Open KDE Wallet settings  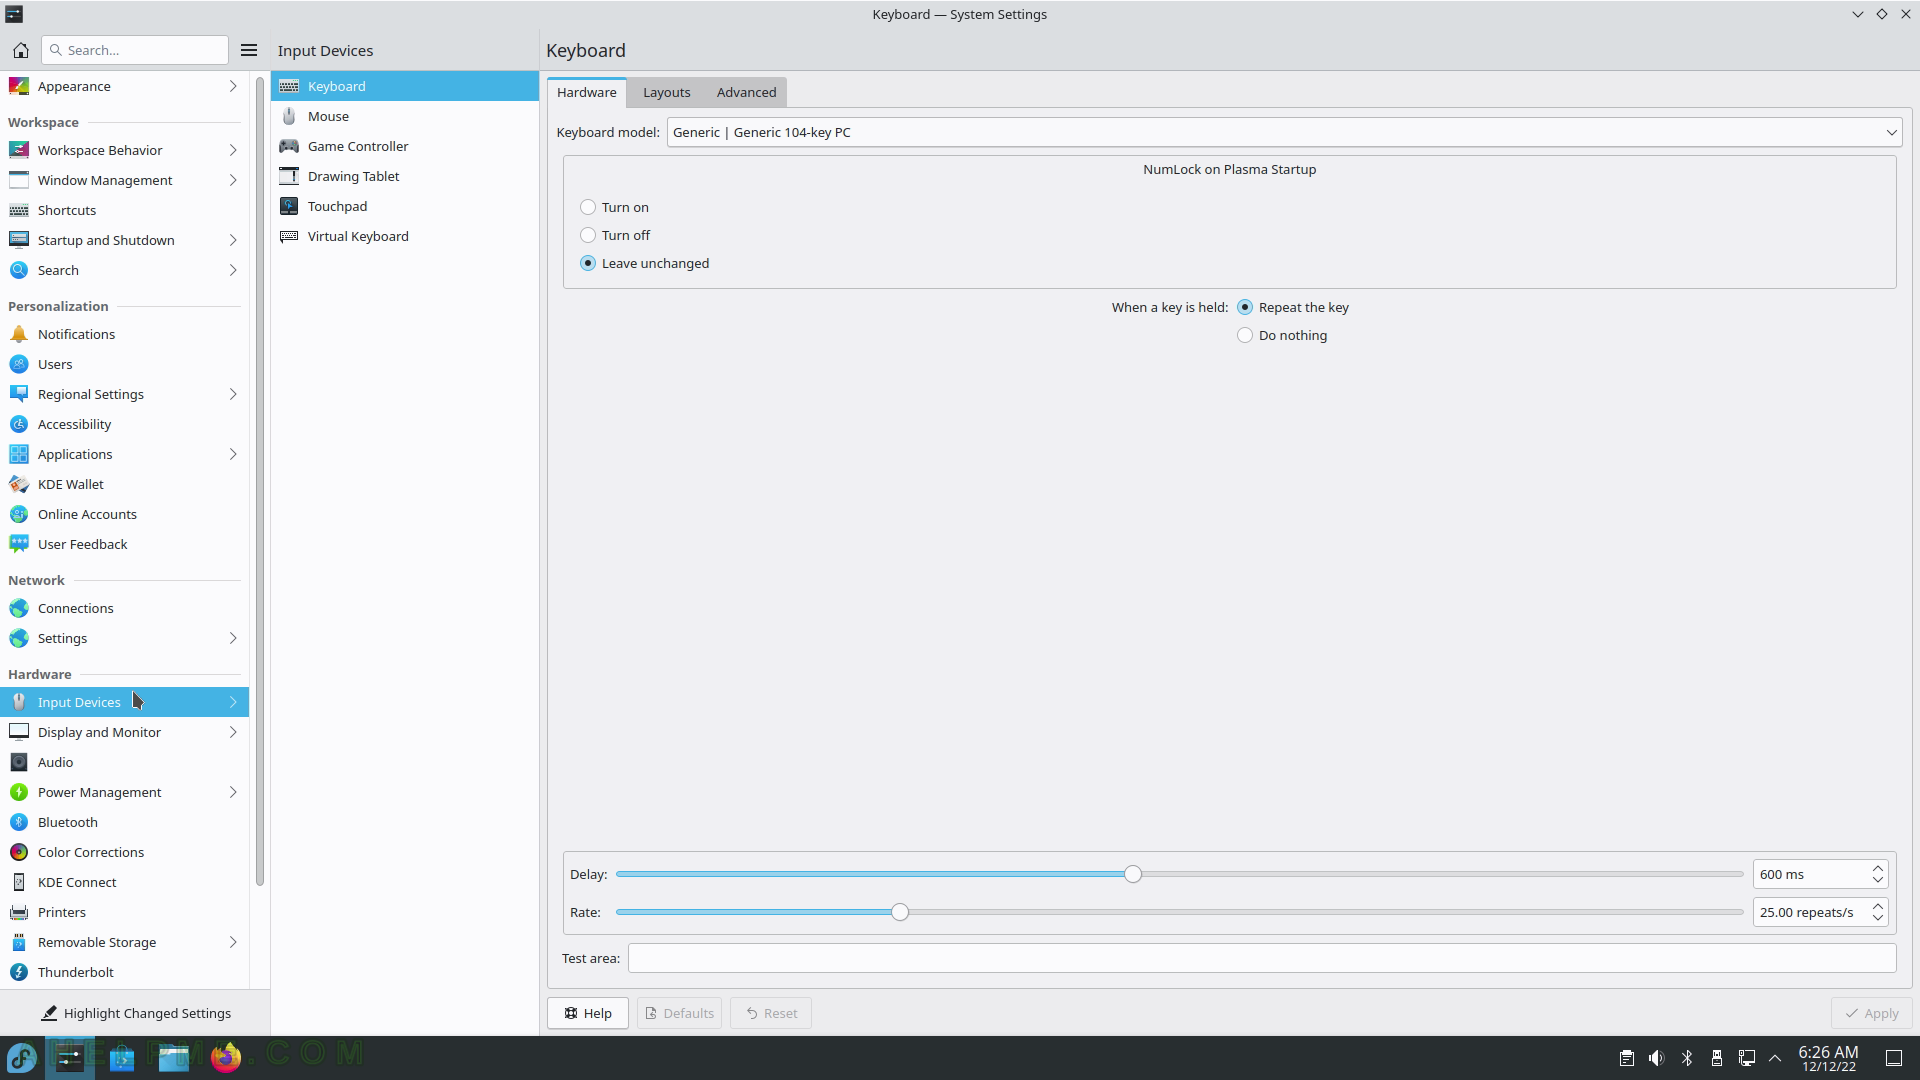(124, 484)
